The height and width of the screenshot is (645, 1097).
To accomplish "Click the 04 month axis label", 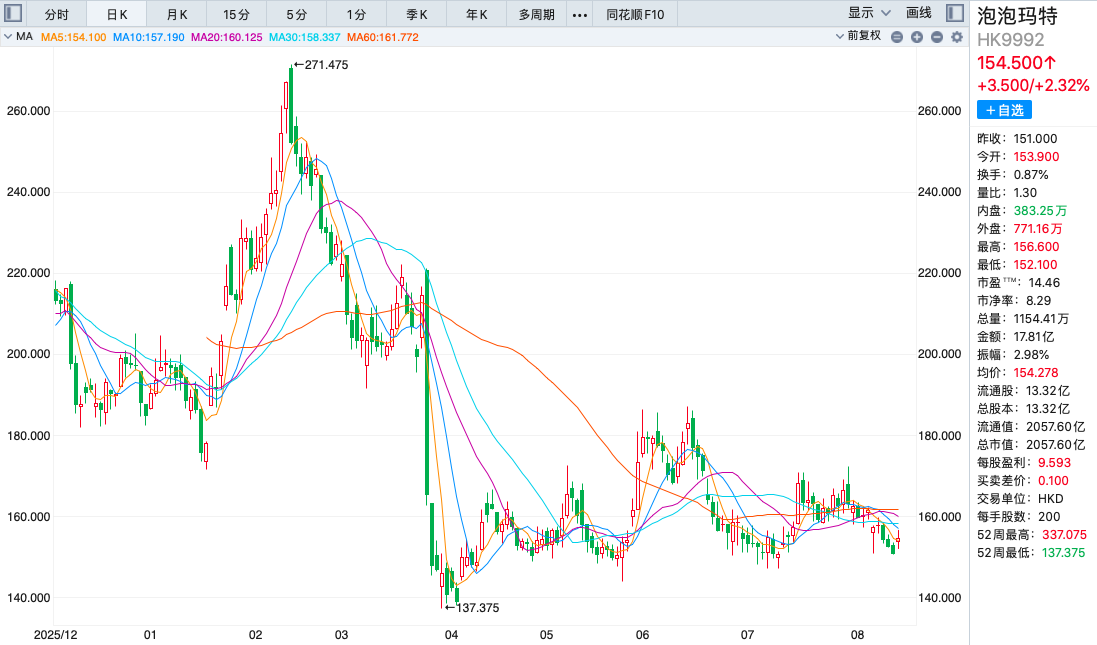I will pyautogui.click(x=451, y=635).
